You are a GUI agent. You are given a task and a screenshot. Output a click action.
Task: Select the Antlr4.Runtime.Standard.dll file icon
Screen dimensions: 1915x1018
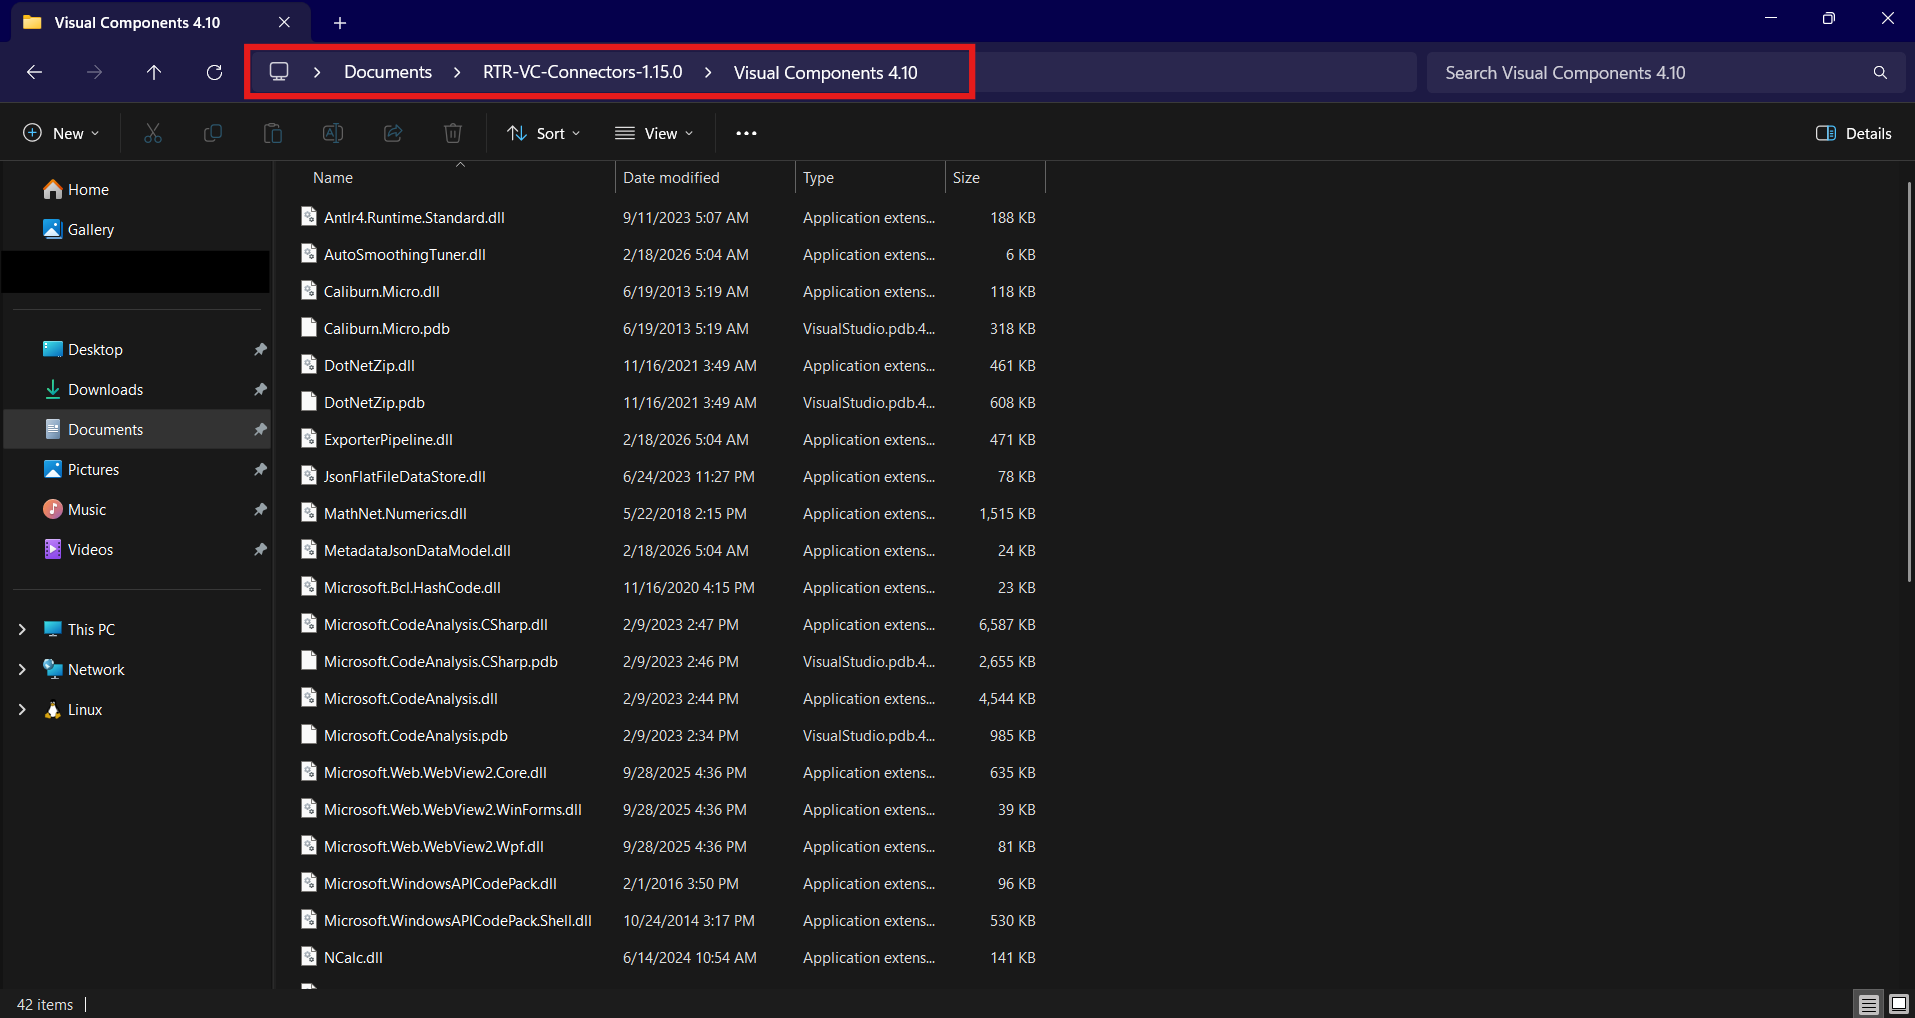tap(309, 217)
